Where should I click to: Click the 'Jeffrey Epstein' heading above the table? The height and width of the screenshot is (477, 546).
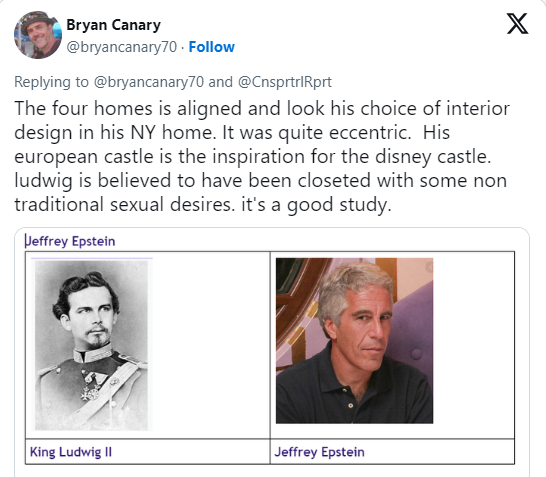tap(70, 241)
